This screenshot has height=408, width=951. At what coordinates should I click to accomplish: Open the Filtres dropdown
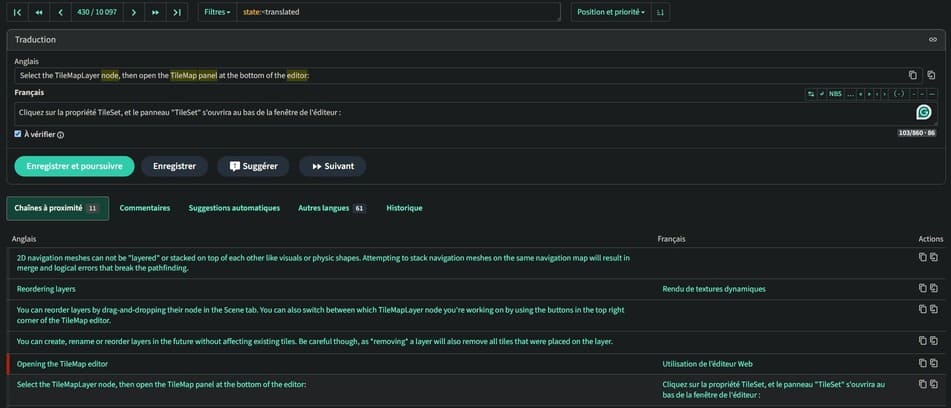point(217,12)
